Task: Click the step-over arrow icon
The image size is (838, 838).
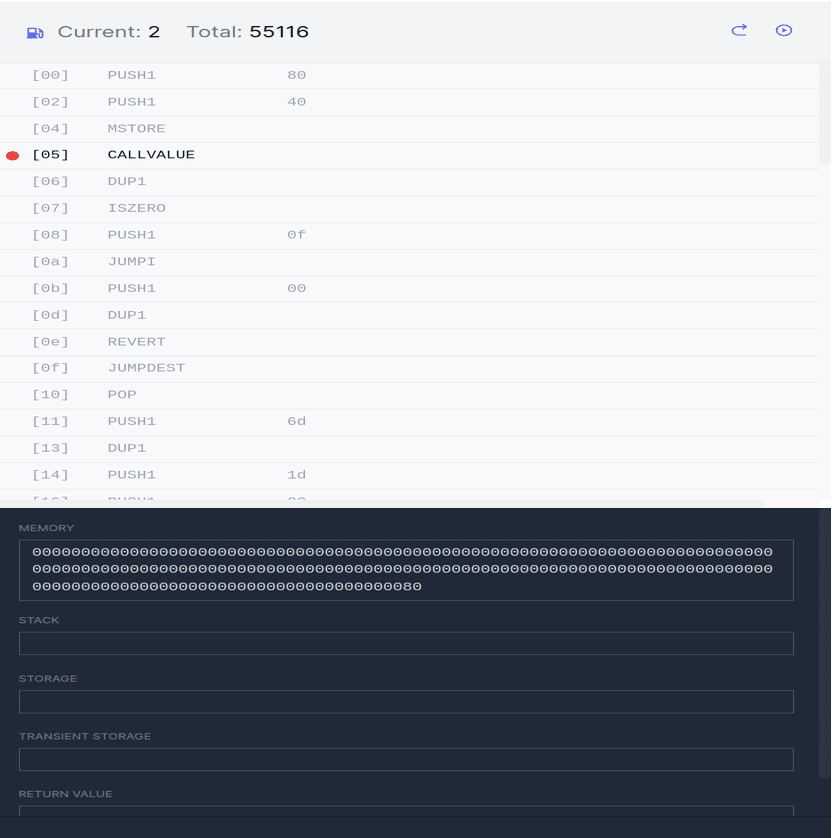Action: tap(739, 30)
